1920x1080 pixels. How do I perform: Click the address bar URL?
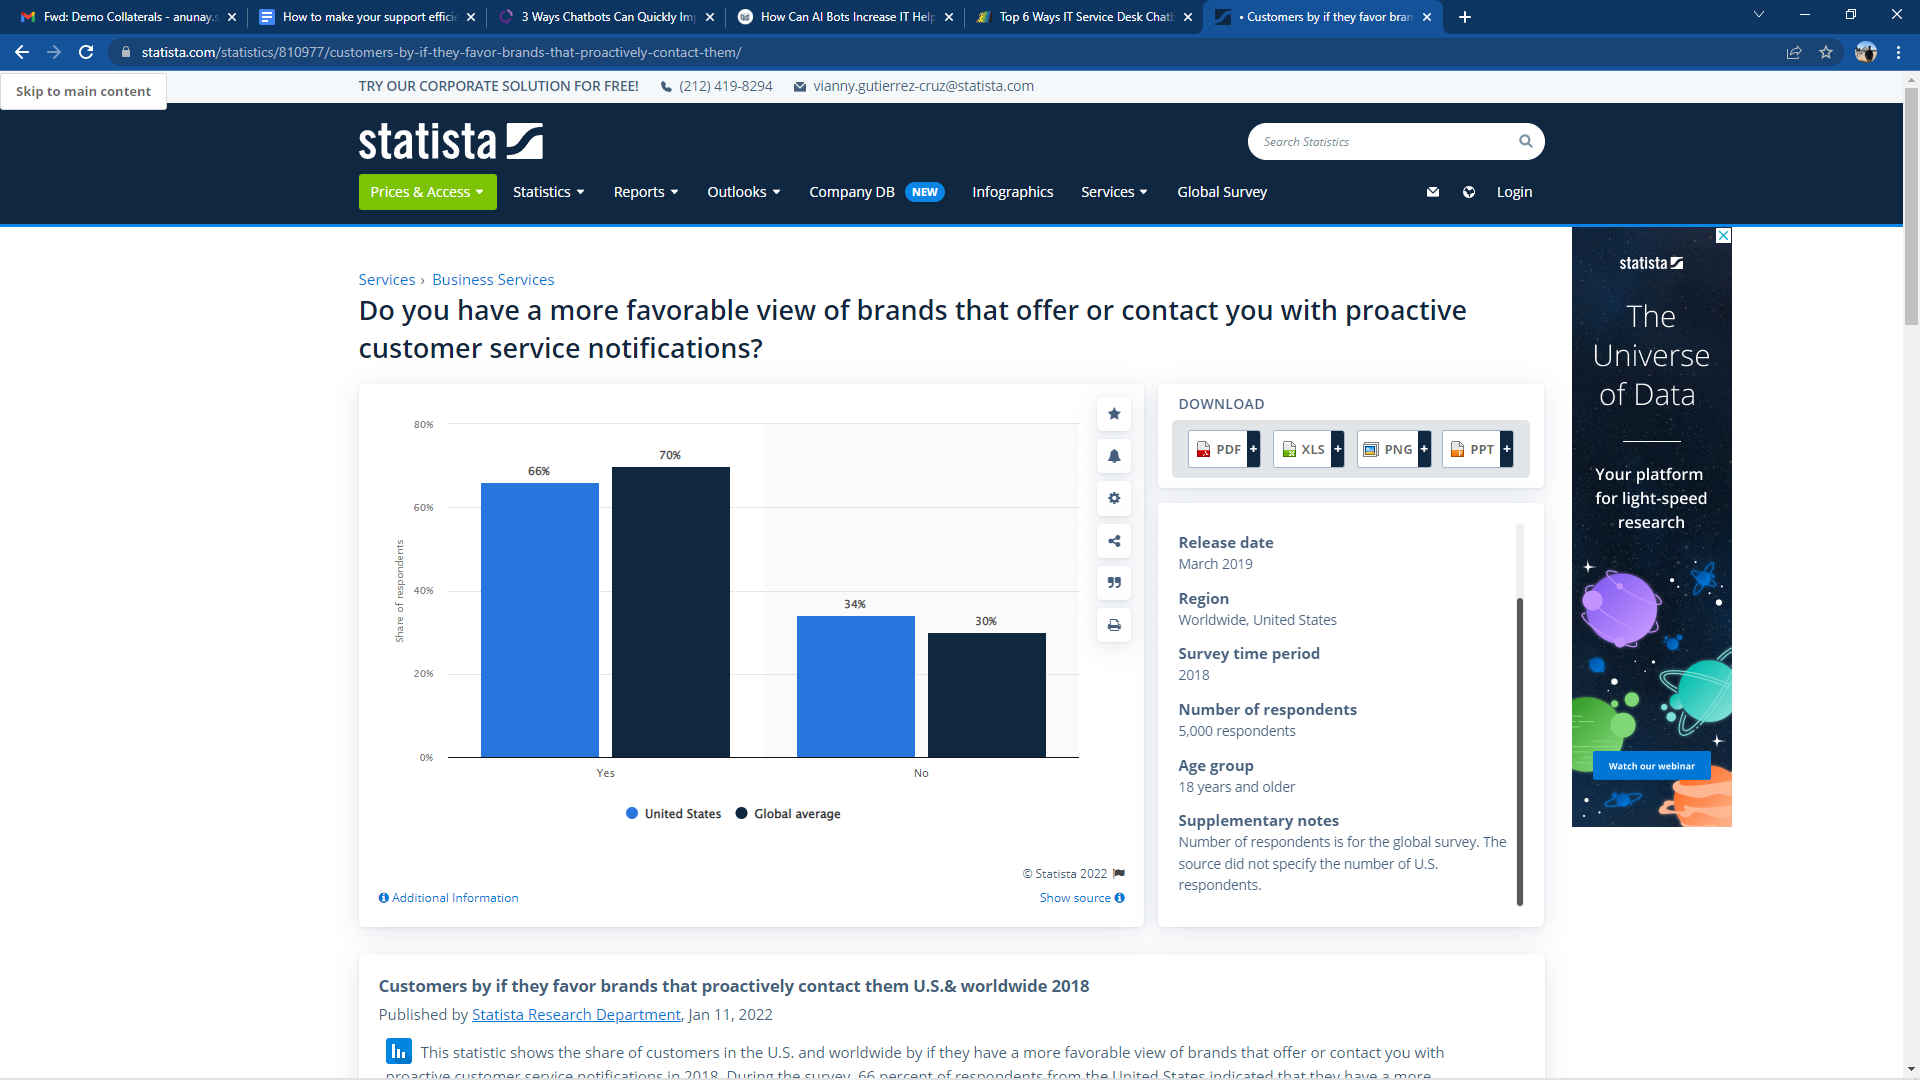pos(441,52)
